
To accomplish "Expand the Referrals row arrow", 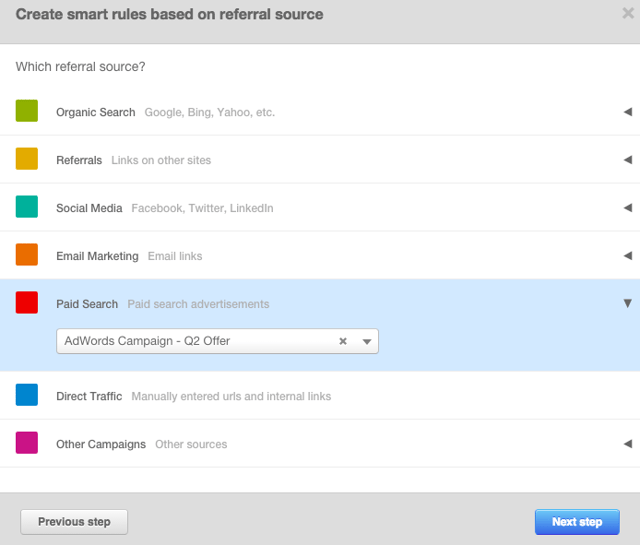I will (x=627, y=160).
